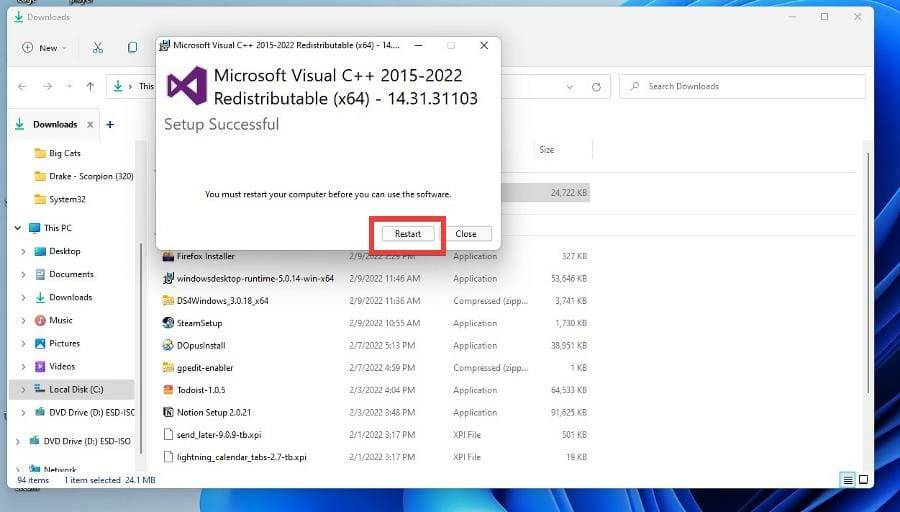Click the Todoist file icon
The height and width of the screenshot is (512, 900).
168,390
